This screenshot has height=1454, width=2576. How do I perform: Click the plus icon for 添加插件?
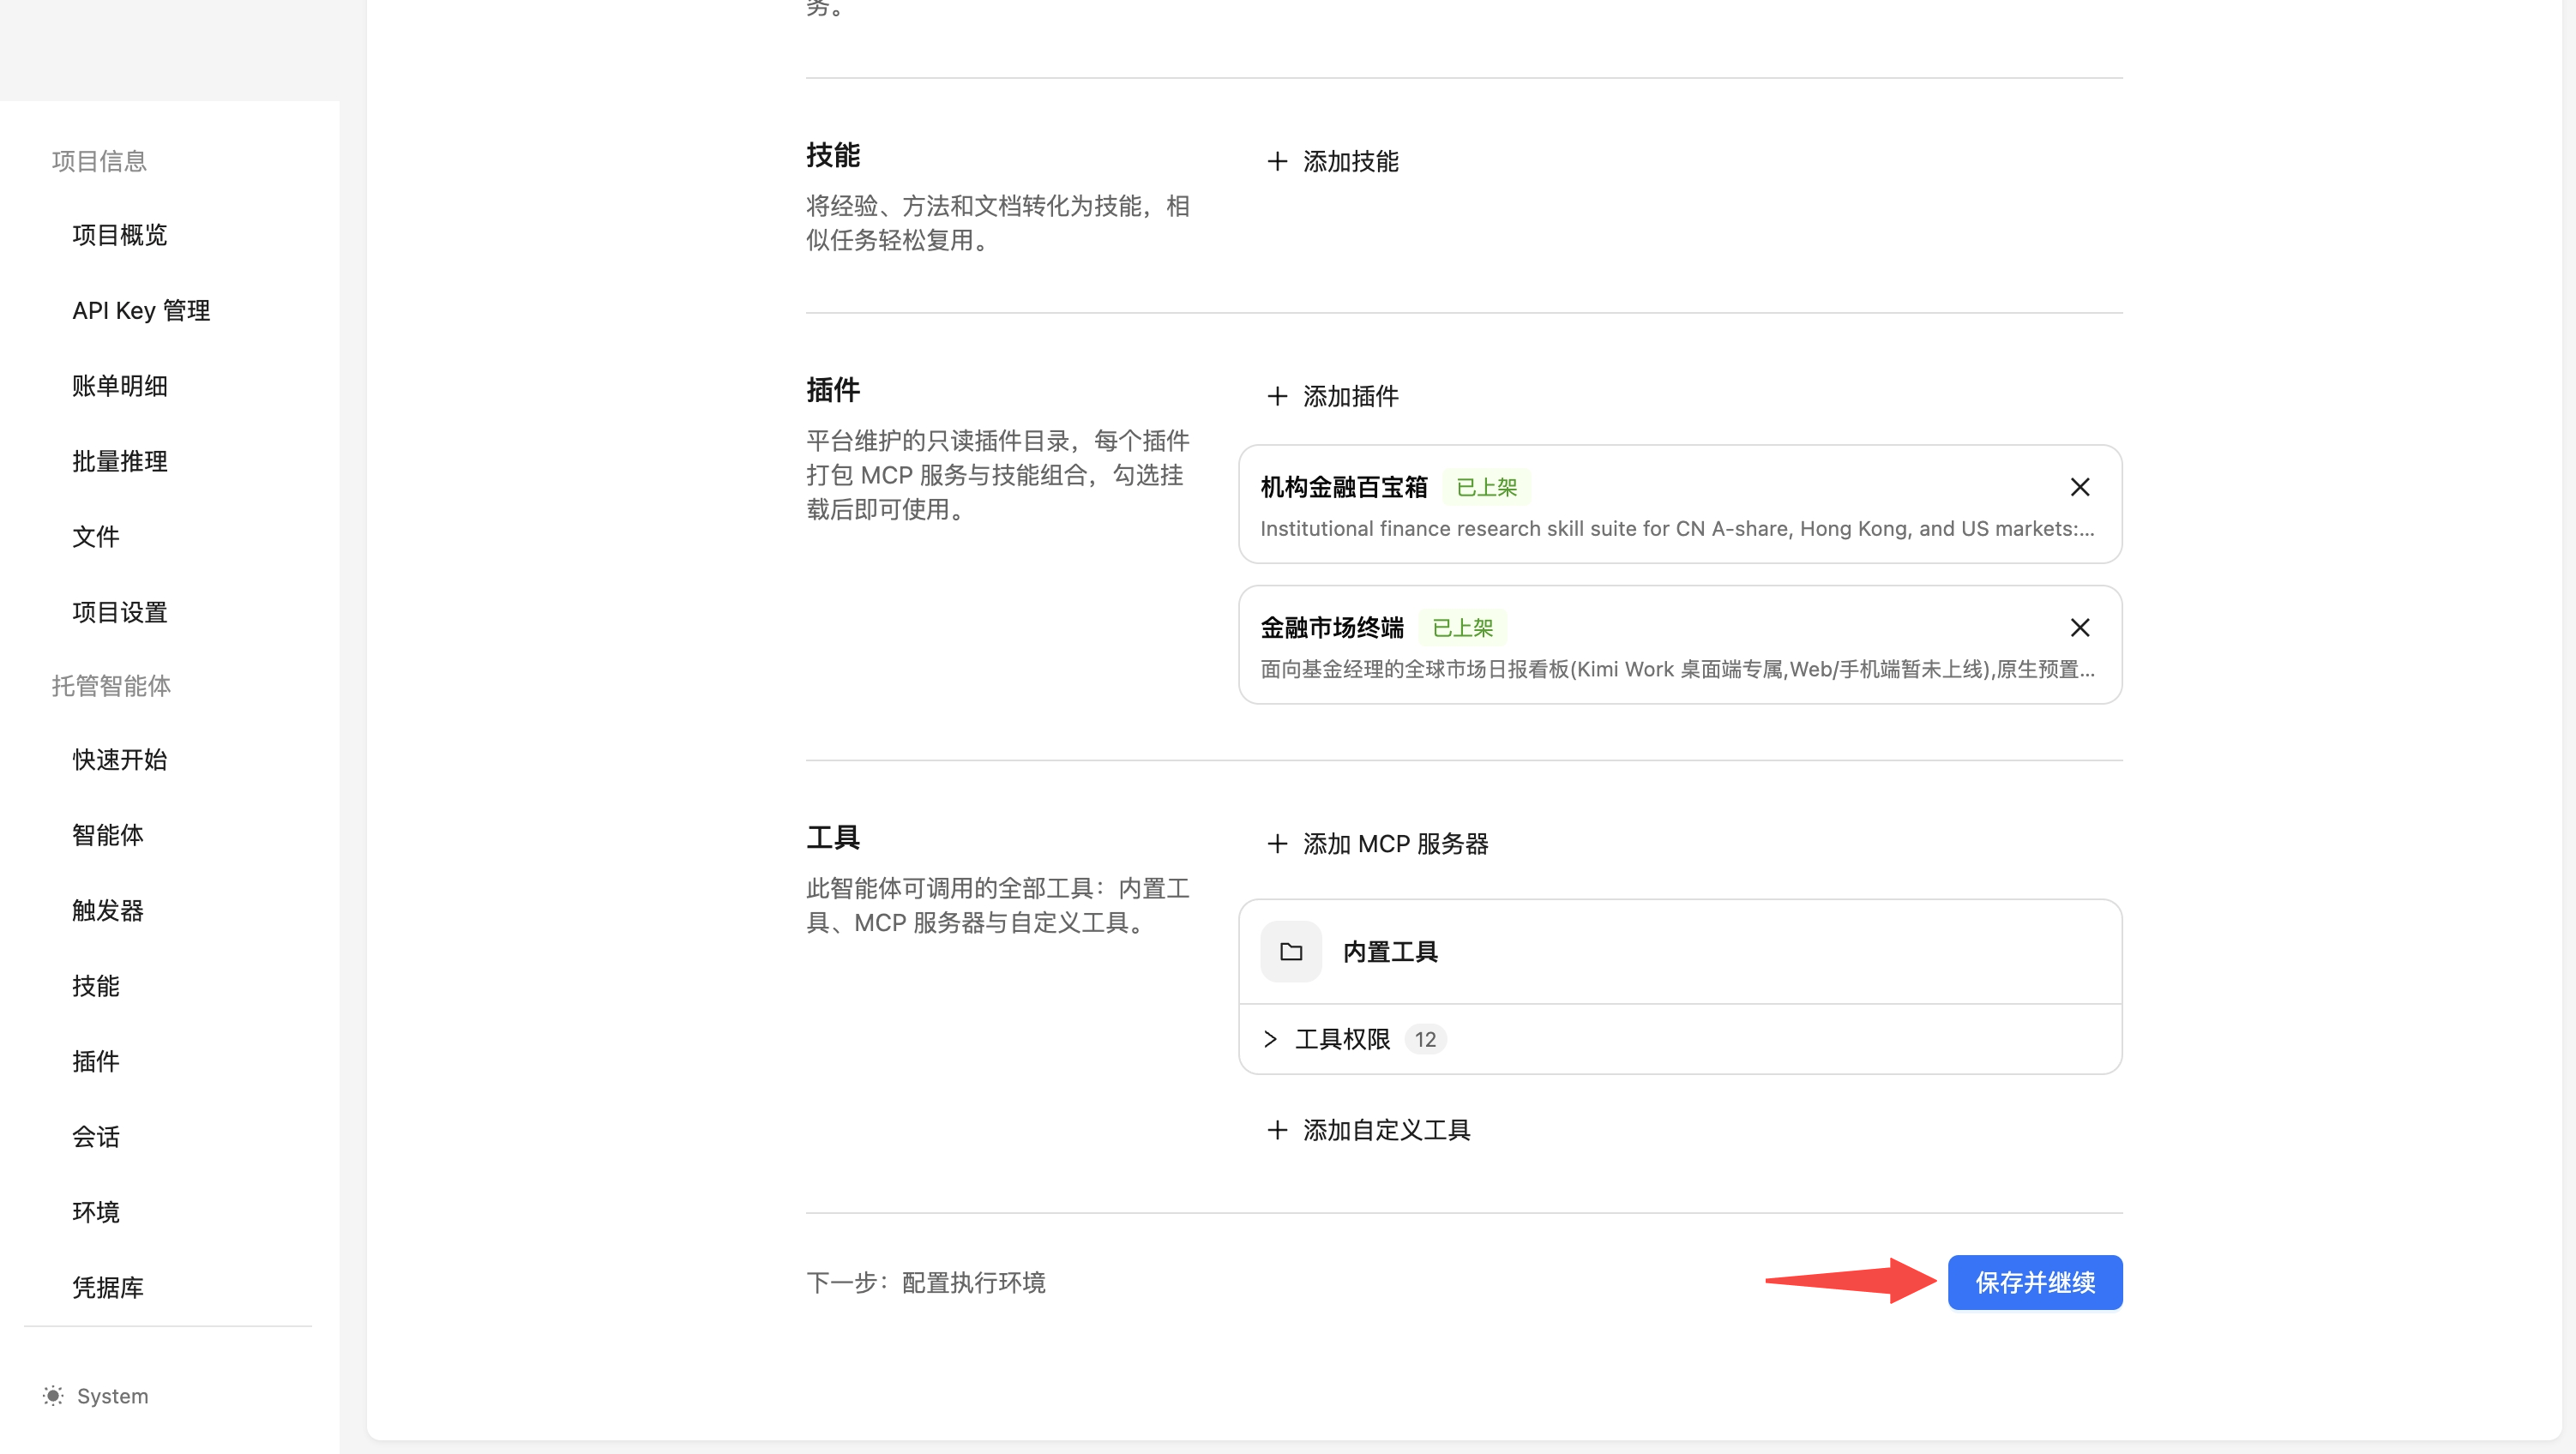(x=1277, y=396)
